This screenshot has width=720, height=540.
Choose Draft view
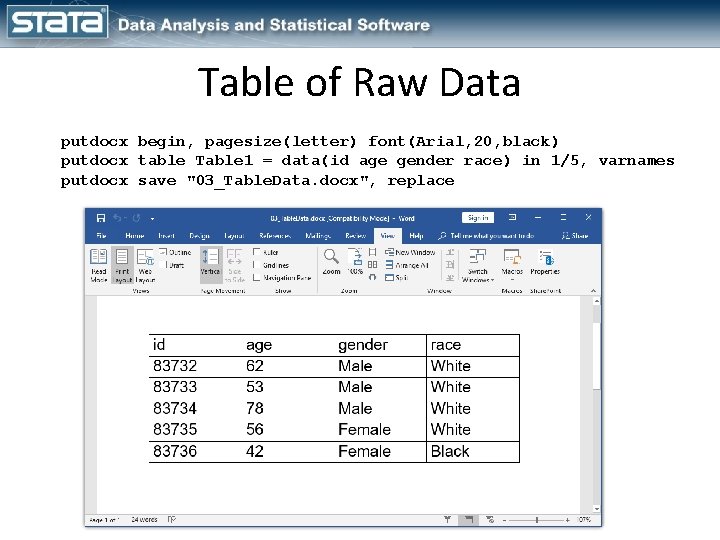click(173, 265)
